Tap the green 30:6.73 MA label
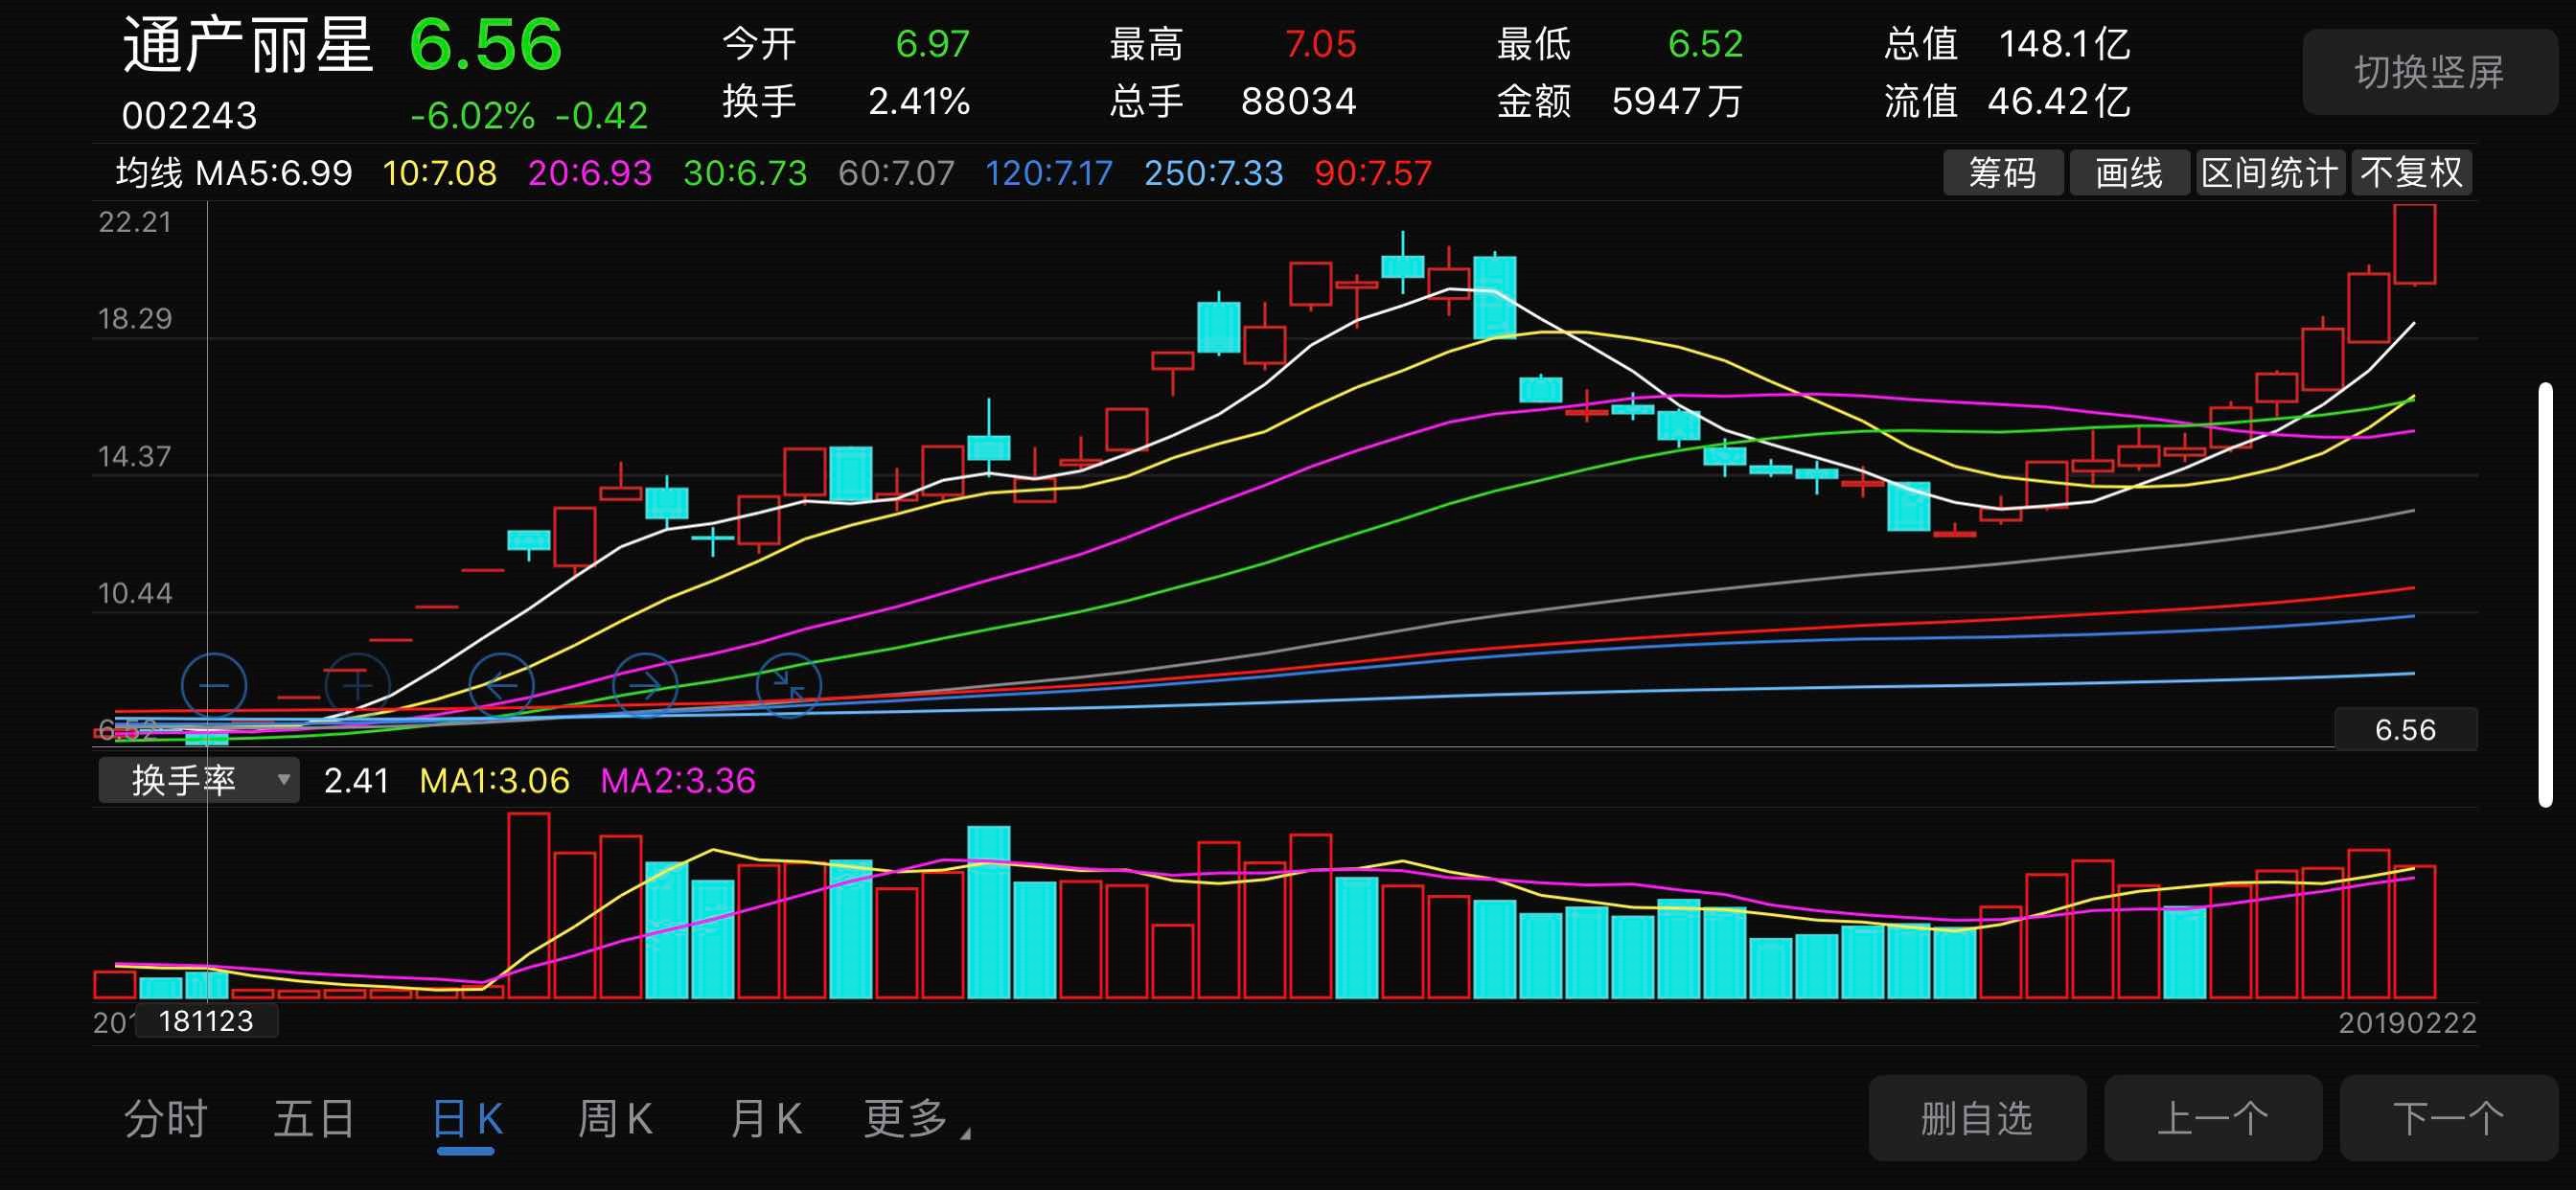The image size is (2576, 1190). [x=745, y=173]
